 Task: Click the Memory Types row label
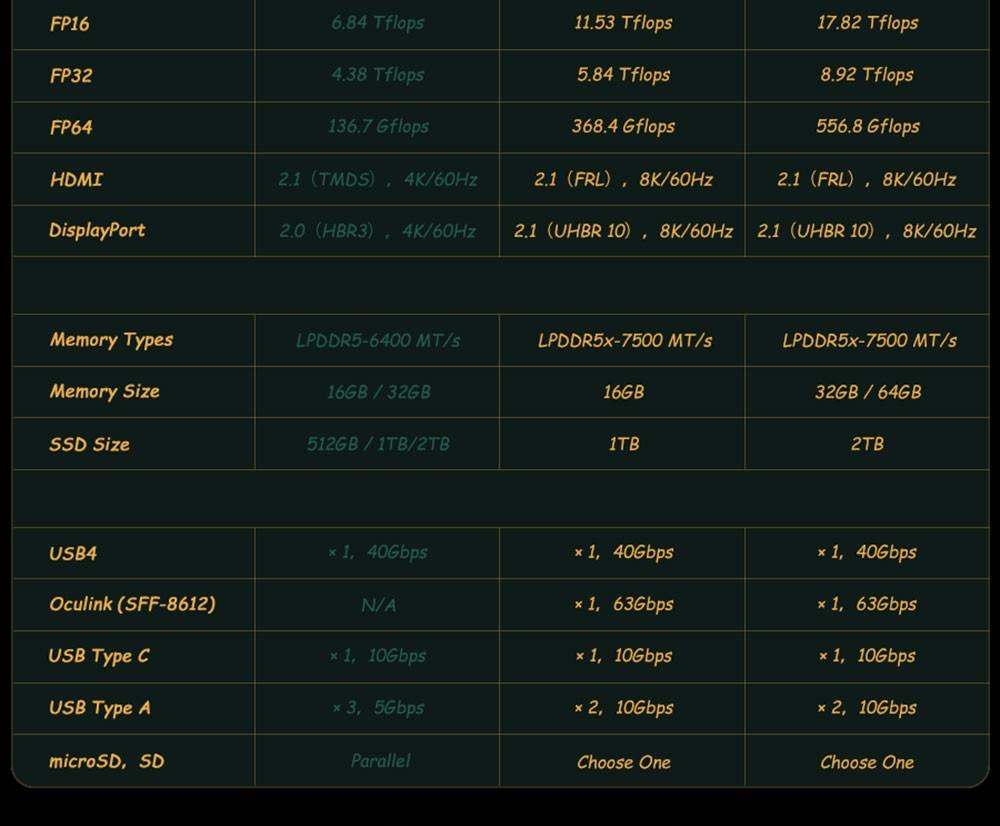pyautogui.click(x=111, y=340)
